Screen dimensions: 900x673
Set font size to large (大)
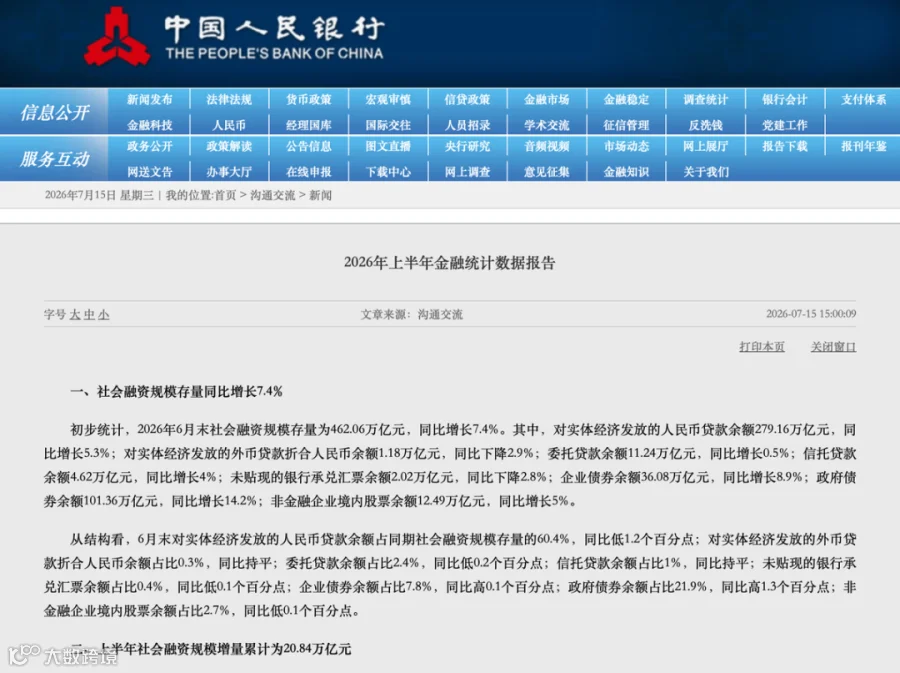pyautogui.click(x=75, y=314)
